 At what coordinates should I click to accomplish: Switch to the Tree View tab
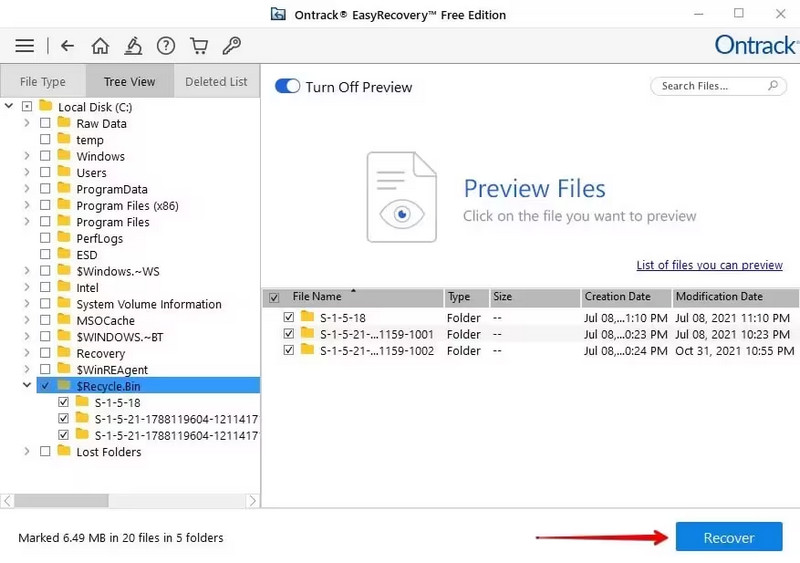point(130,81)
